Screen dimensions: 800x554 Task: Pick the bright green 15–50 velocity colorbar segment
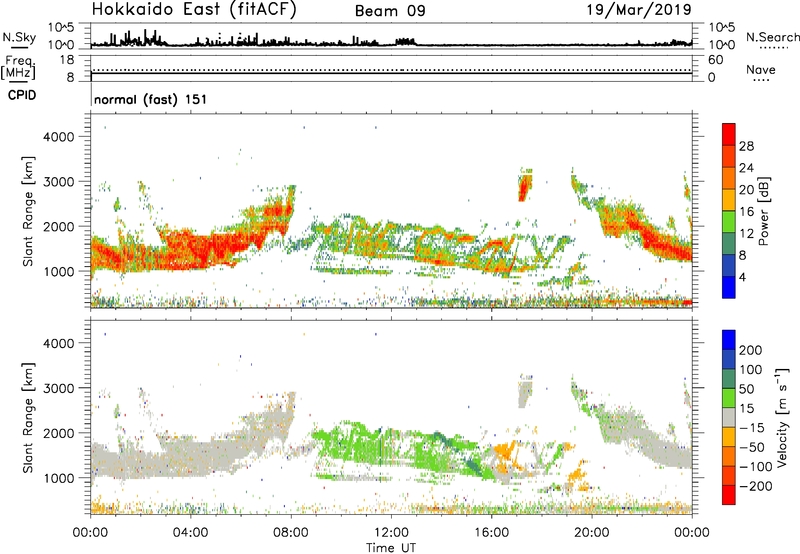(x=729, y=398)
